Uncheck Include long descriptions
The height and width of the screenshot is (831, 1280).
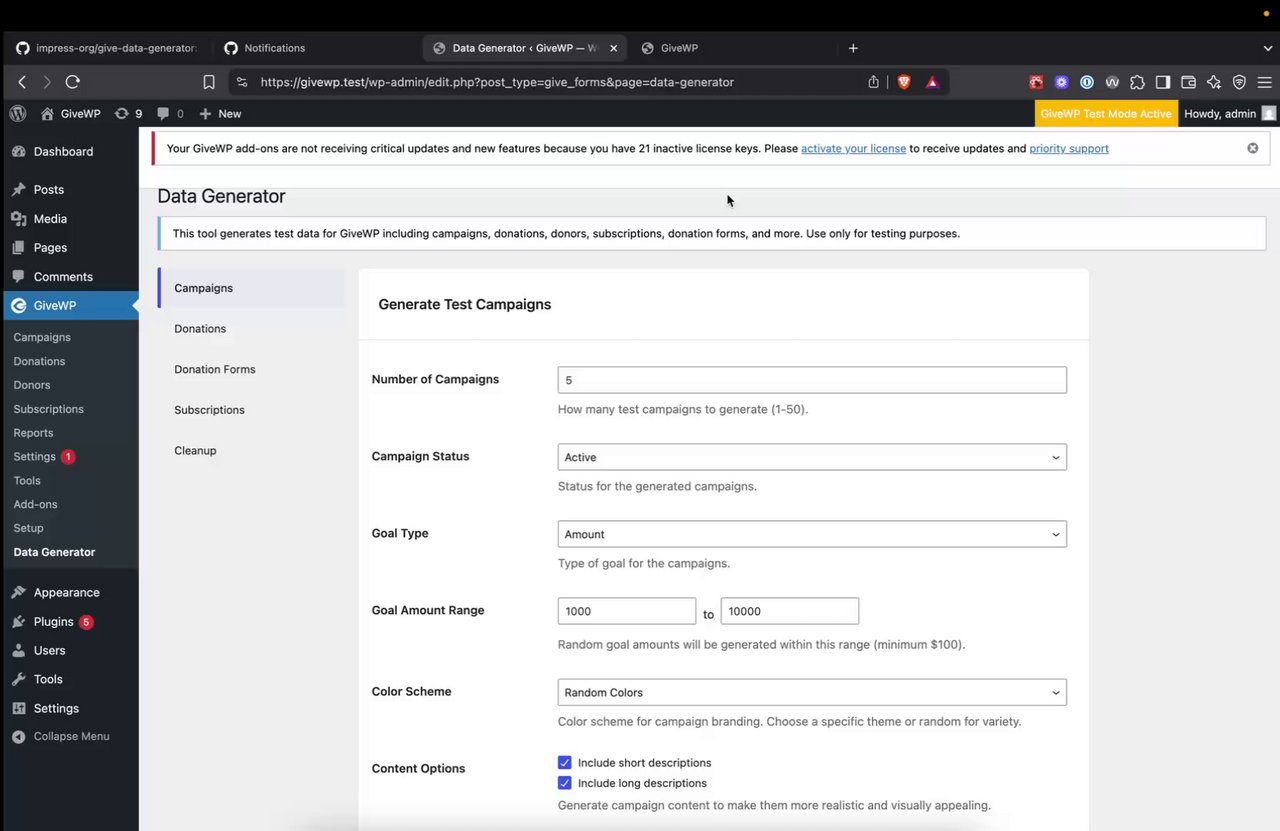pyautogui.click(x=565, y=783)
